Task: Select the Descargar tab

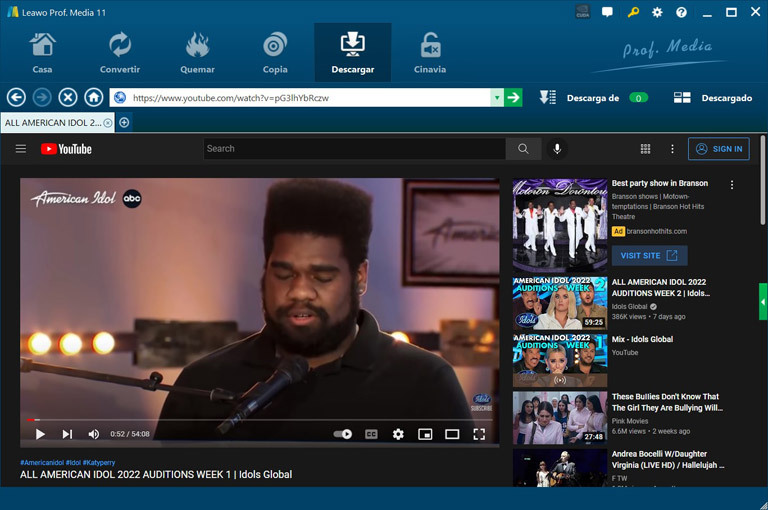Action: coord(353,52)
